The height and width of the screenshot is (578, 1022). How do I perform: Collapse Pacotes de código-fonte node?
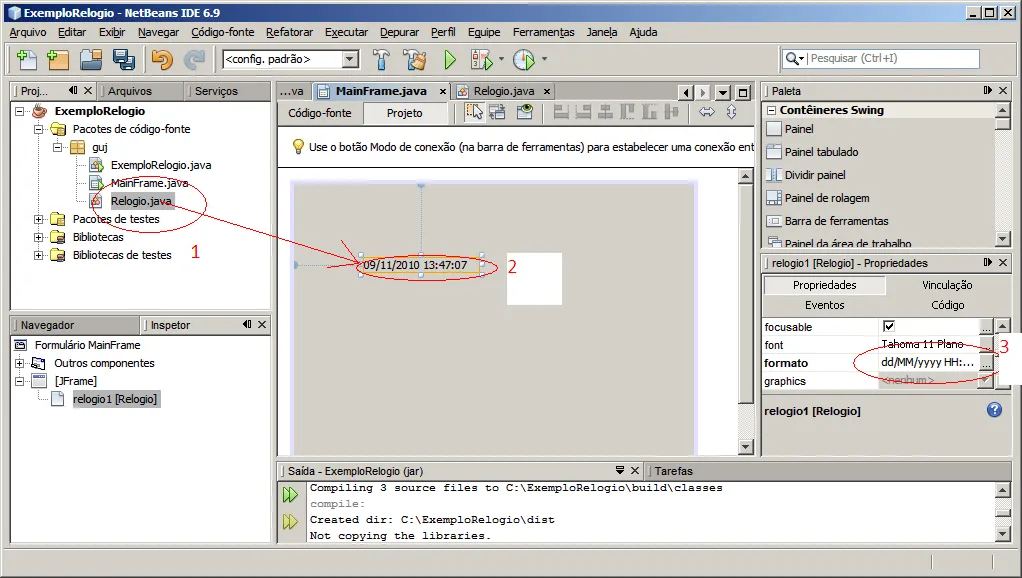click(38, 129)
